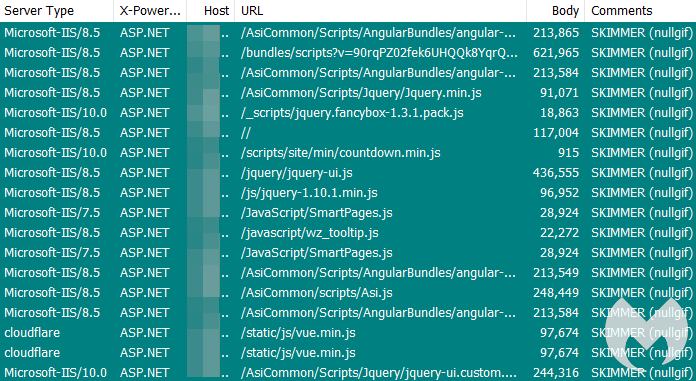
Task: Click the X-Power... column header
Action: click(x=150, y=11)
